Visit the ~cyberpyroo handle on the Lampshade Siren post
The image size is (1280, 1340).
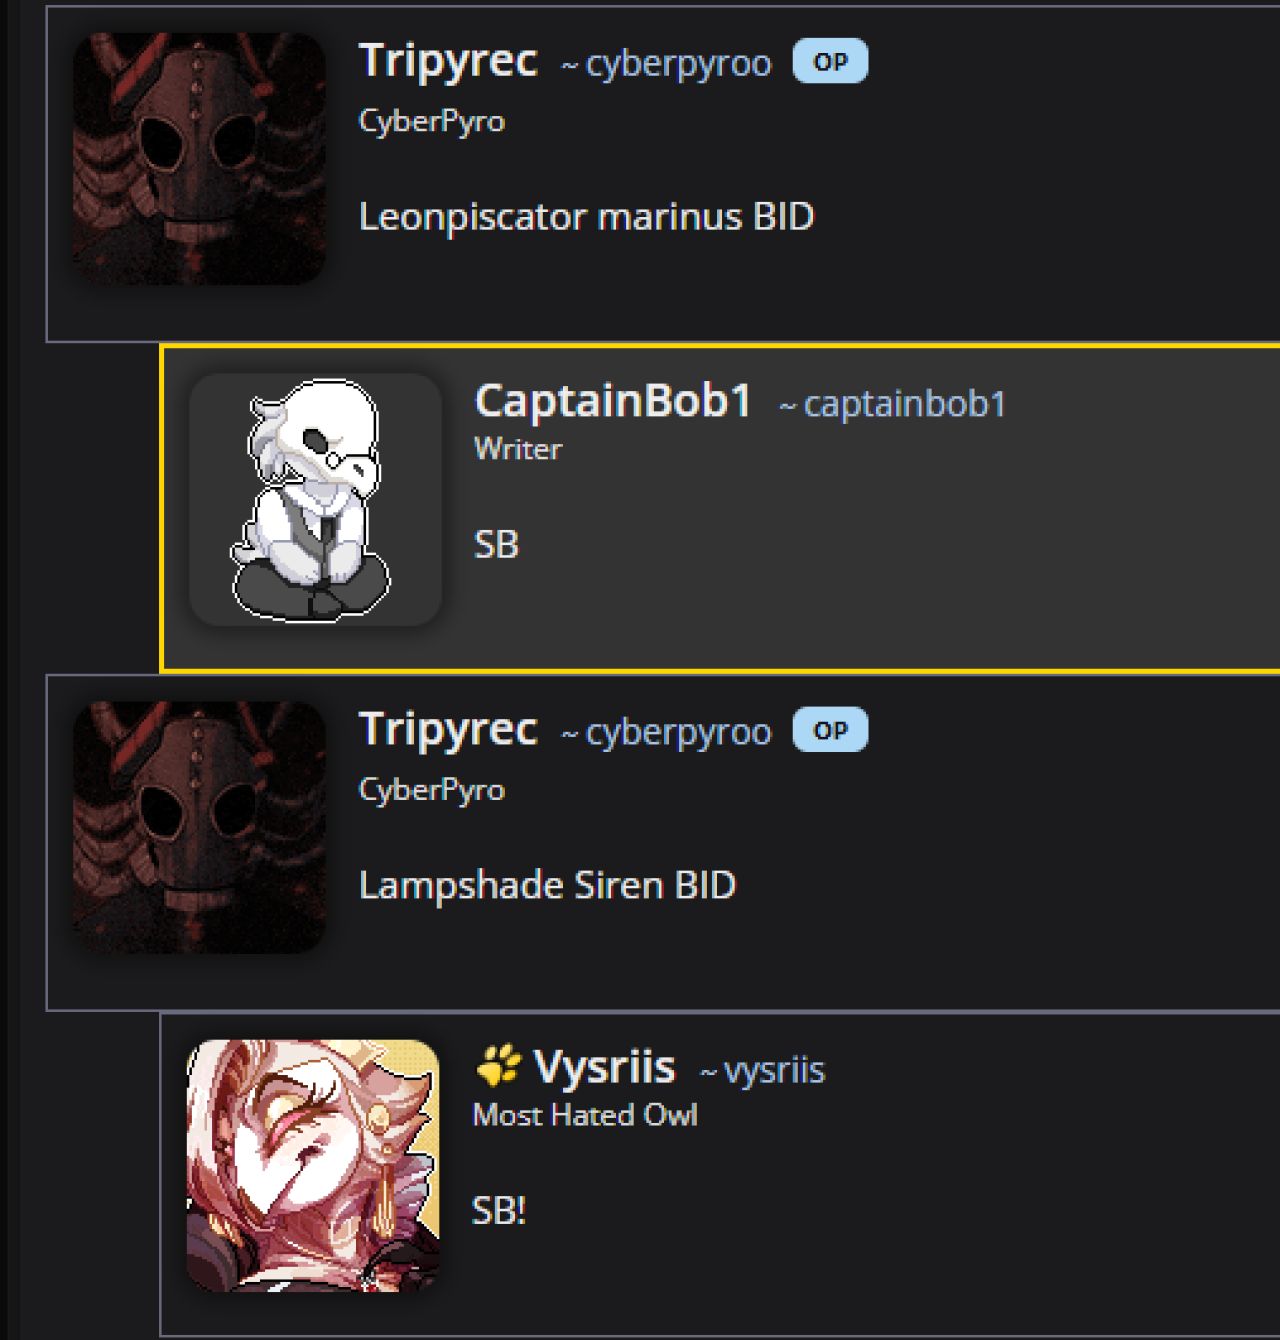click(x=666, y=733)
